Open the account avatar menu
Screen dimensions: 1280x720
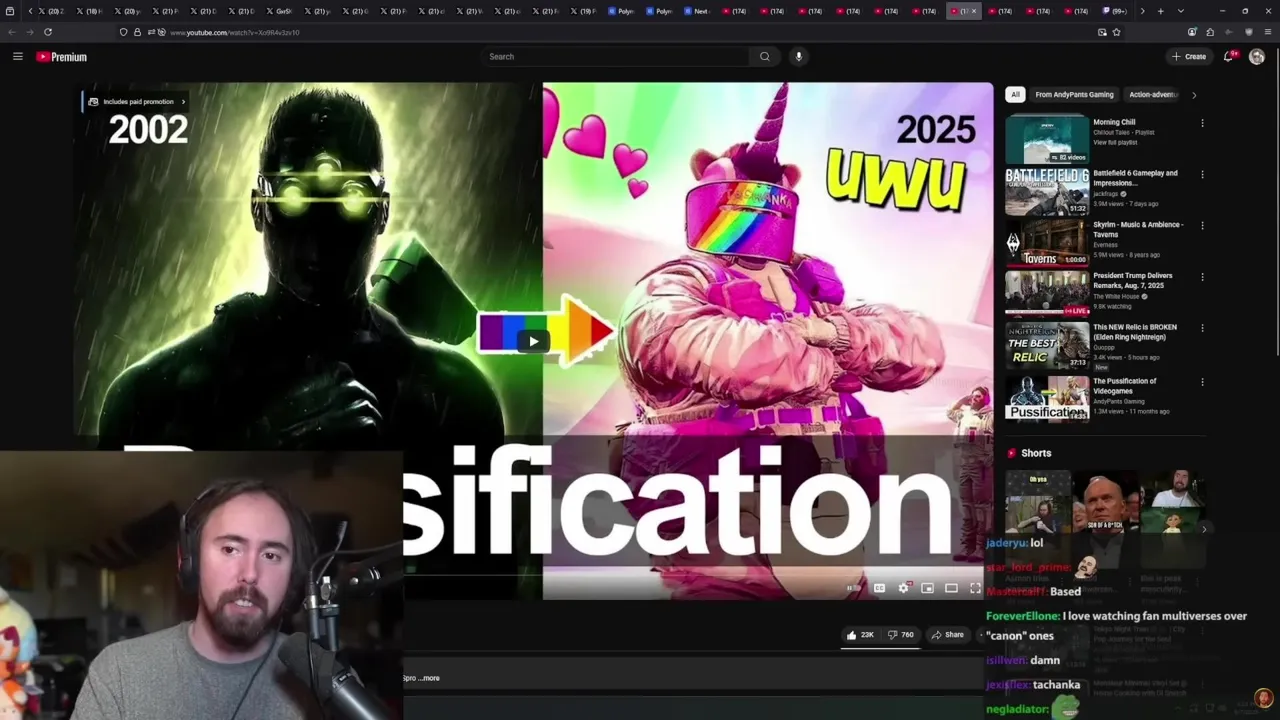(x=1257, y=57)
